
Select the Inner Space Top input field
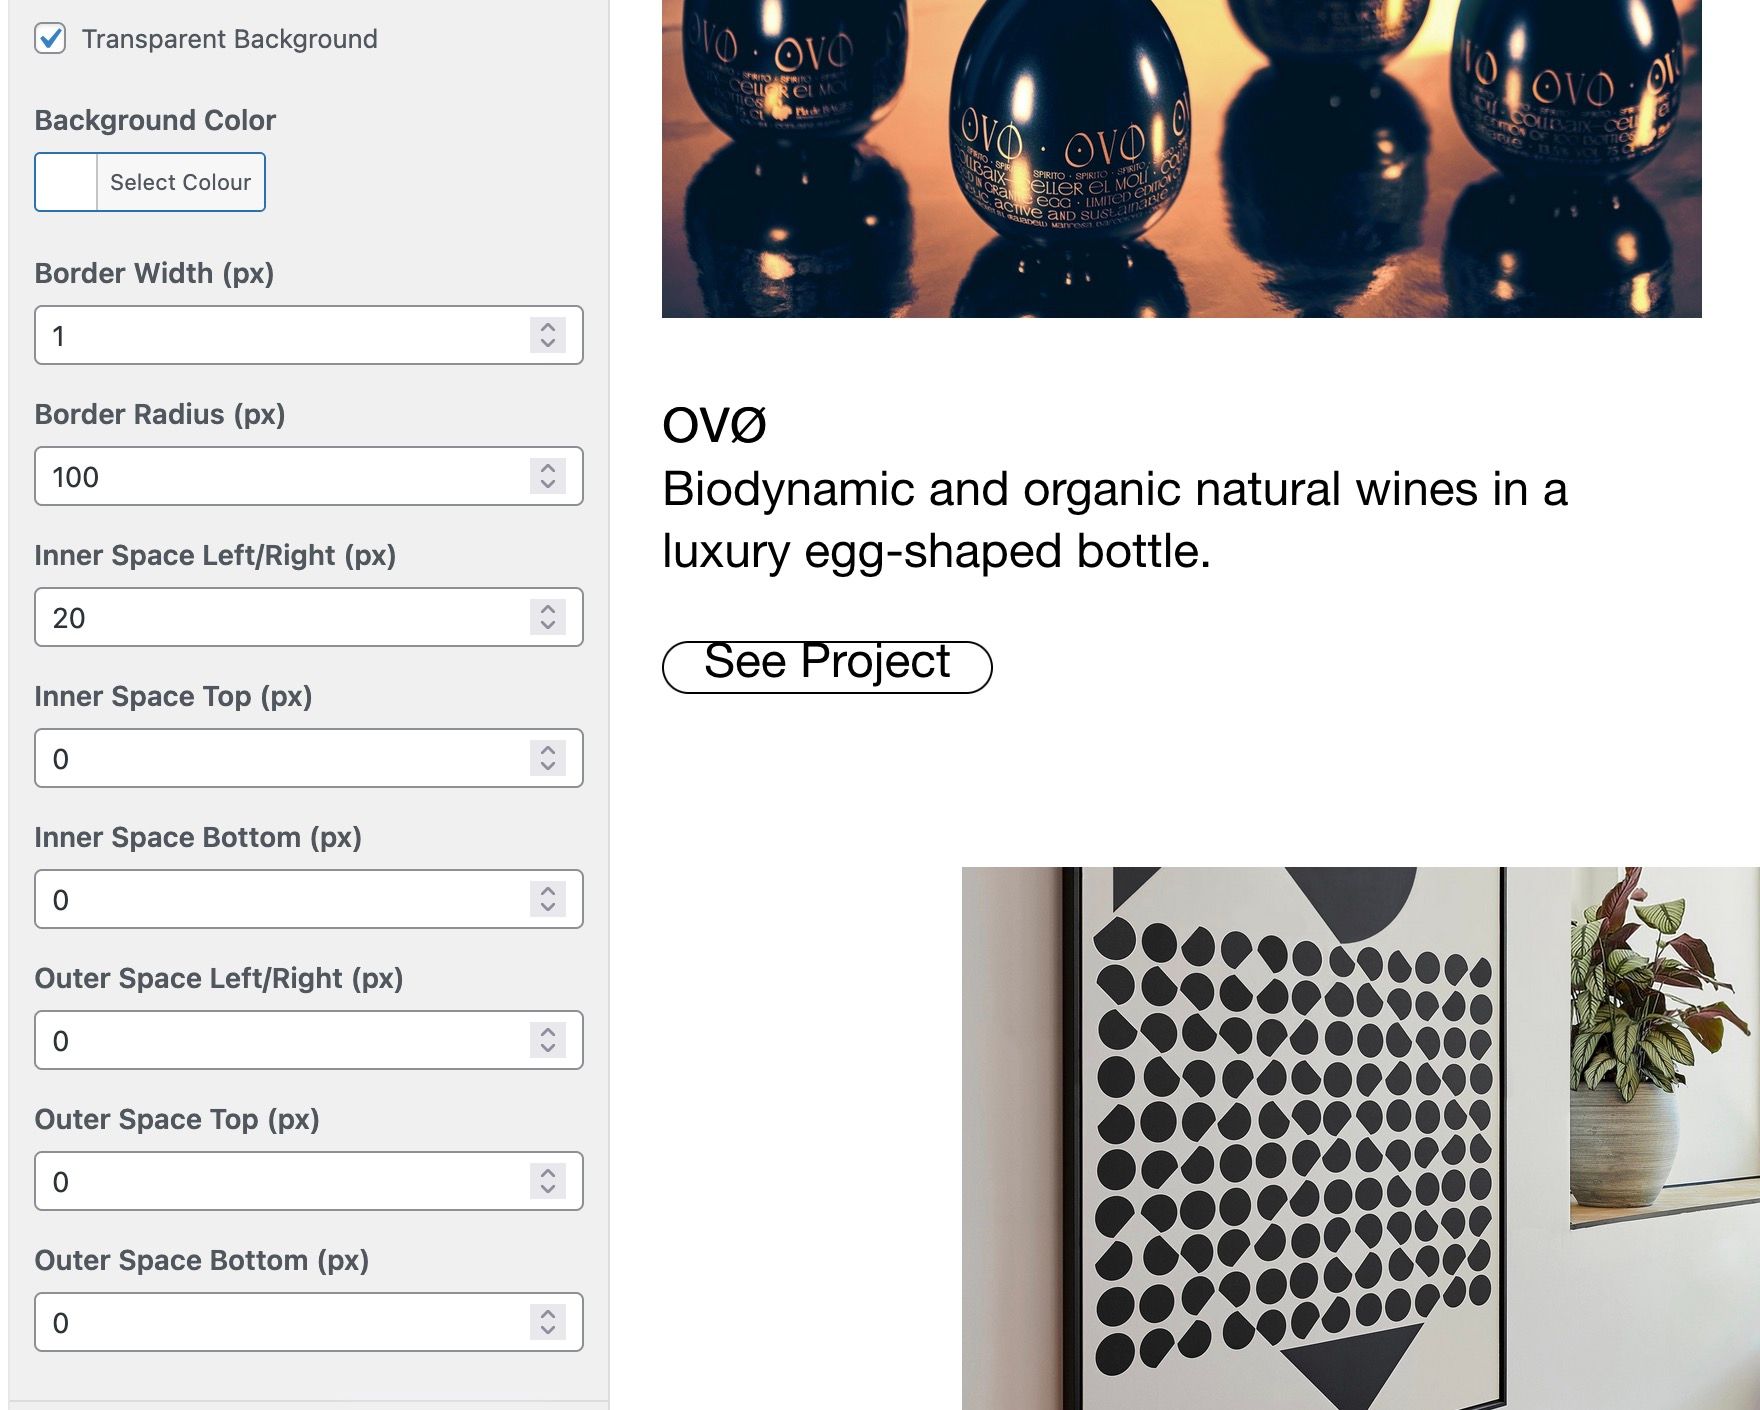[280, 758]
